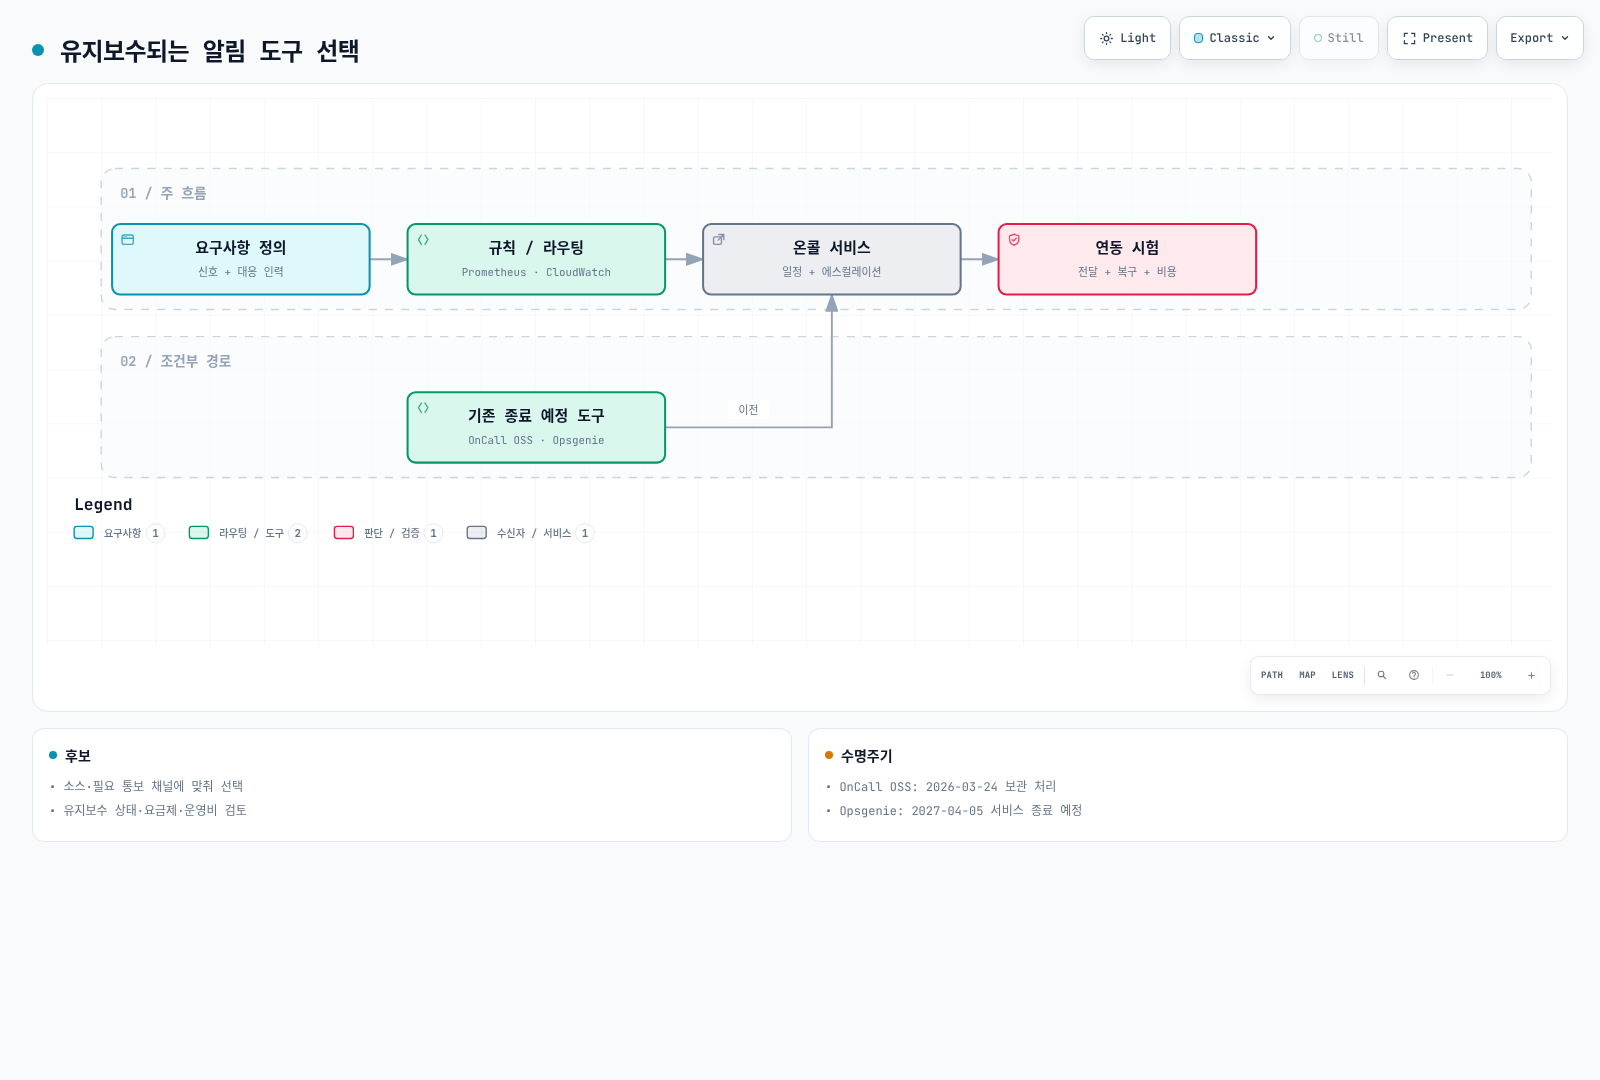This screenshot has width=1600, height=1080.
Task: Toggle 요구사항 legend filter
Action: tap(119, 533)
